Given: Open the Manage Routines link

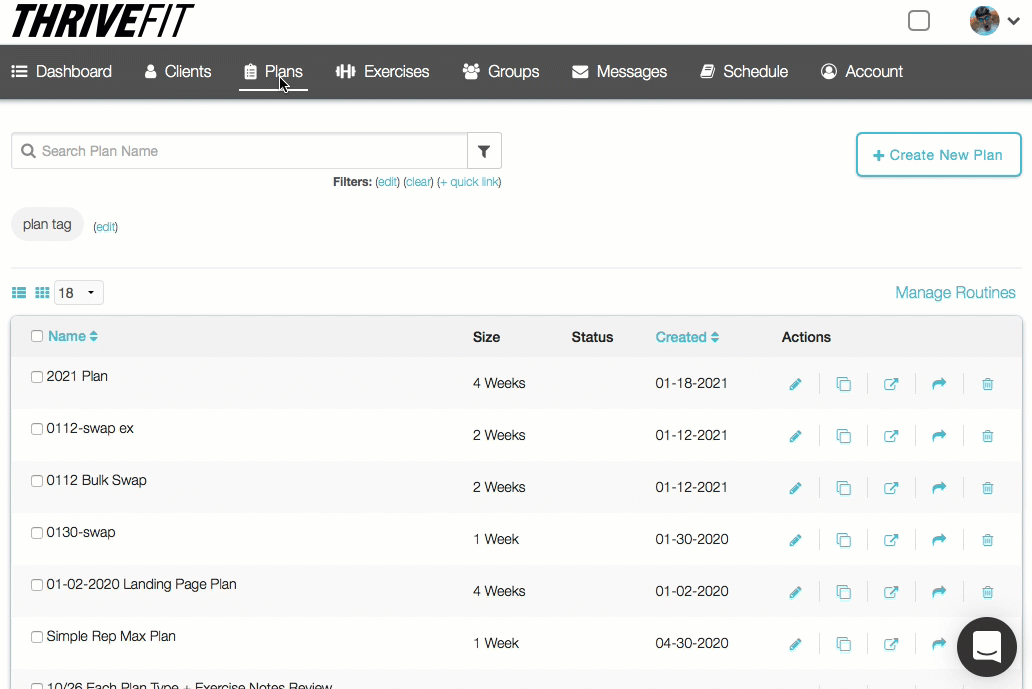Looking at the screenshot, I should pyautogui.click(x=955, y=293).
